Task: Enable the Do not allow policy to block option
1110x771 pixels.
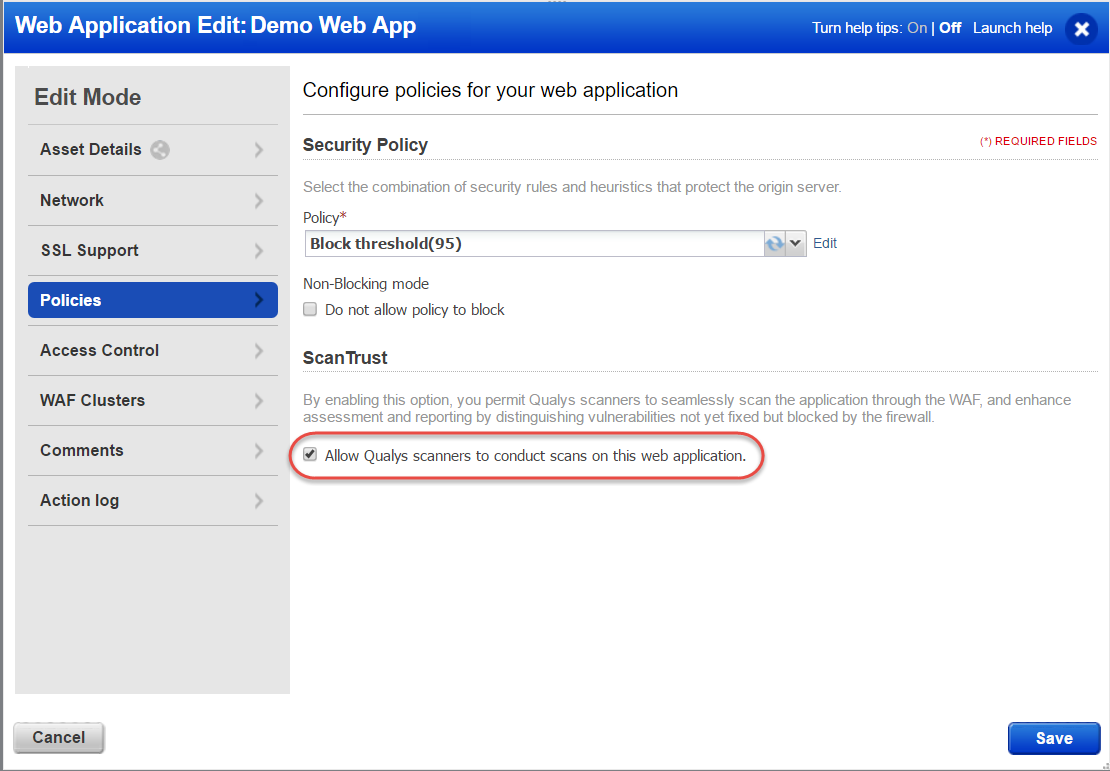Action: tap(310, 309)
